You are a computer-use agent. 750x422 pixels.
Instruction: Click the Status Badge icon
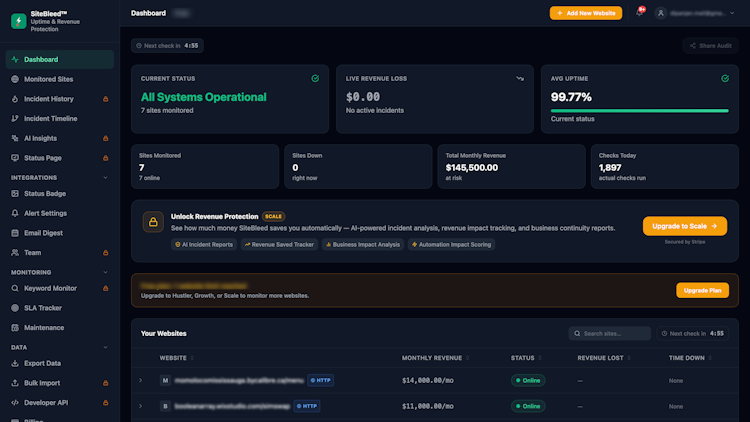tap(15, 193)
